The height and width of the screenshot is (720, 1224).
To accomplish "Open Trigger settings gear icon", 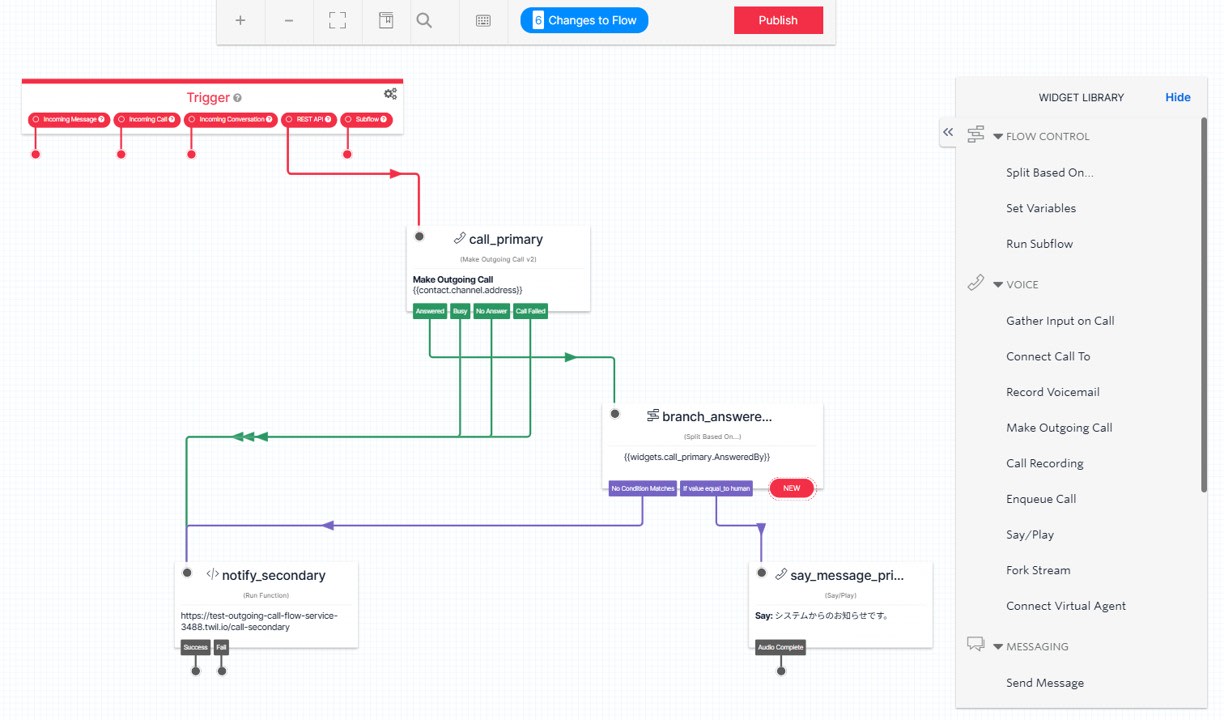I will coord(390,94).
